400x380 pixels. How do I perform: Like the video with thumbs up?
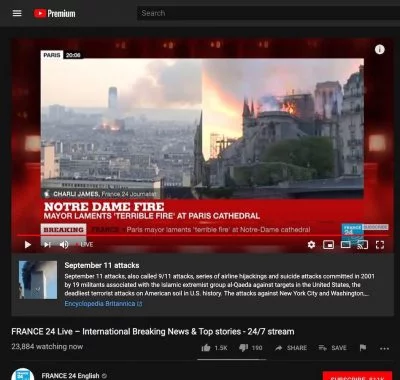coord(206,348)
